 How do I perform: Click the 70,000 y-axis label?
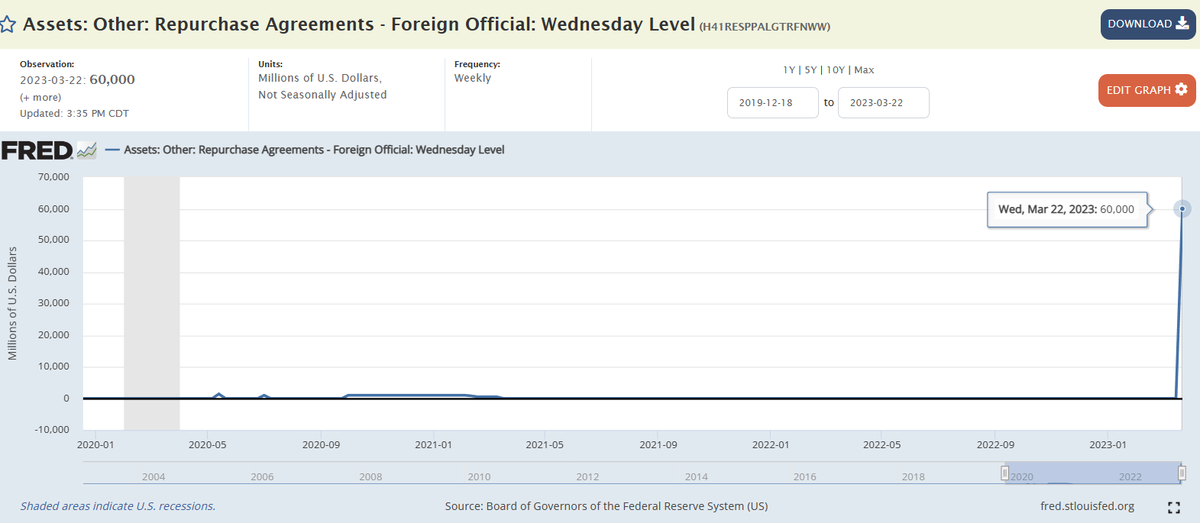point(53,177)
